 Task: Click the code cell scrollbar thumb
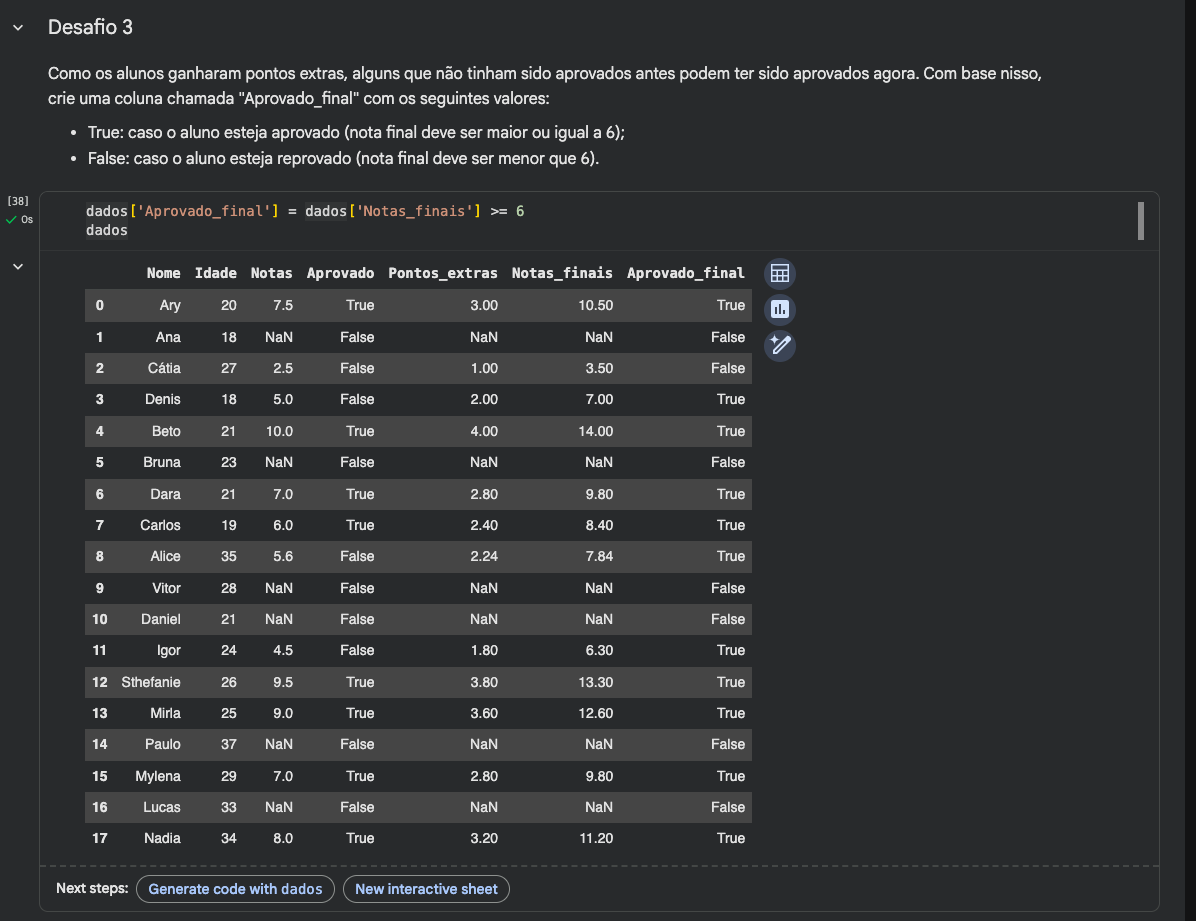coord(1140,221)
